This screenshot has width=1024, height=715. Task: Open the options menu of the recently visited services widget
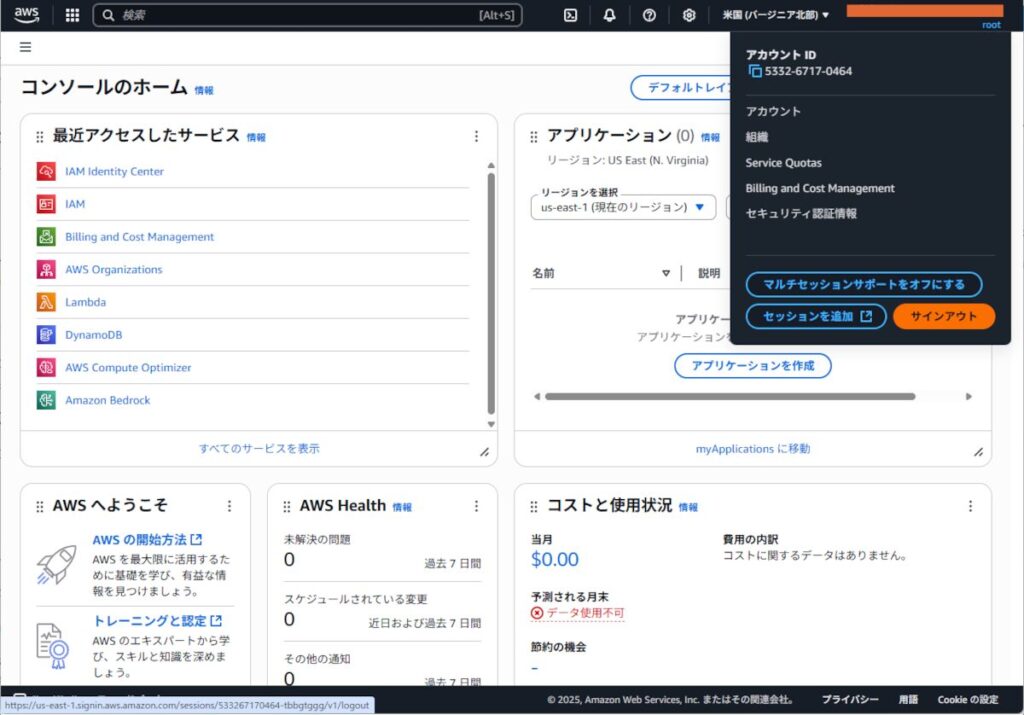point(476,136)
